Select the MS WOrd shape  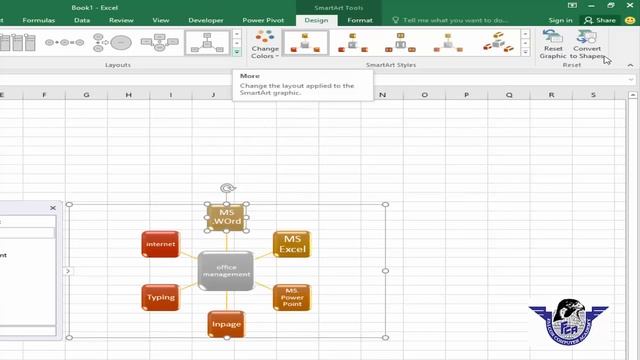tap(227, 218)
